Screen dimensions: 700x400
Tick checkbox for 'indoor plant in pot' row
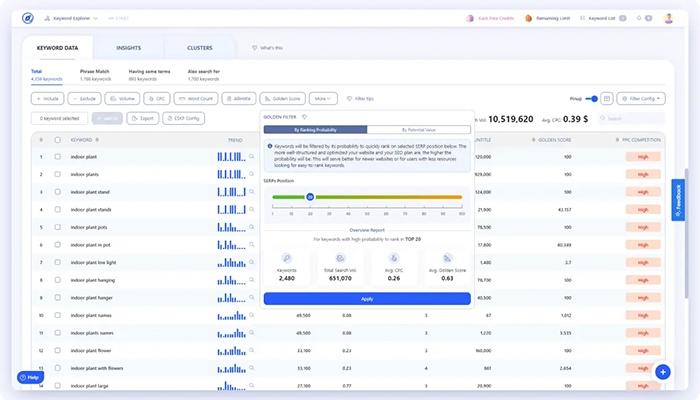tap(58, 245)
